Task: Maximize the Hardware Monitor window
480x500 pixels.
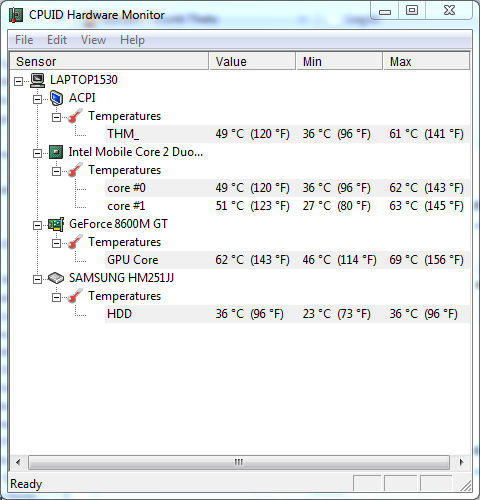Action: coord(412,11)
